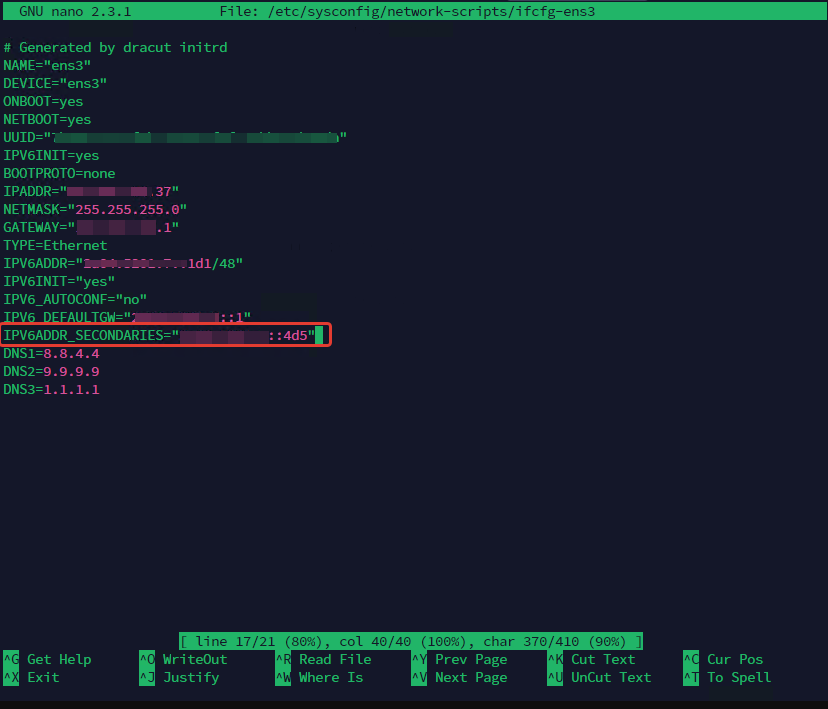This screenshot has height=709, width=828.
Task: Click the DNS1=8.8.4.4 line
Action: pos(51,353)
